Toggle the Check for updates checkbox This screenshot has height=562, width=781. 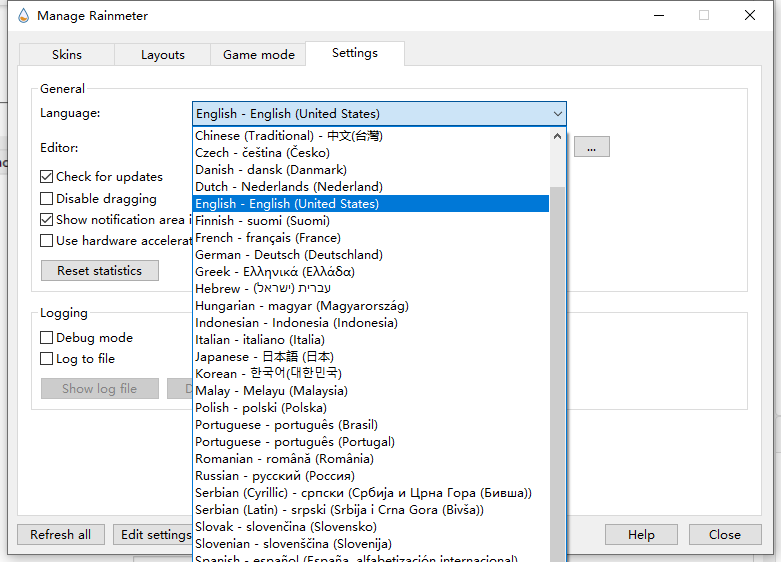coord(47,176)
